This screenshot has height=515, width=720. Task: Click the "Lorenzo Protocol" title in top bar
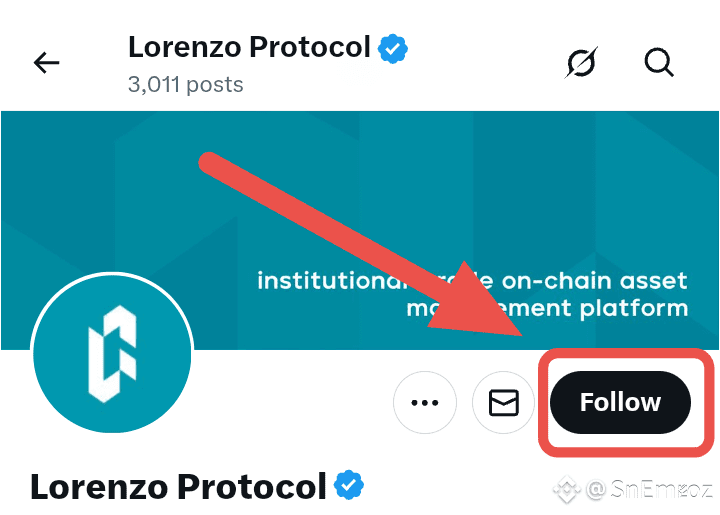coord(248,47)
